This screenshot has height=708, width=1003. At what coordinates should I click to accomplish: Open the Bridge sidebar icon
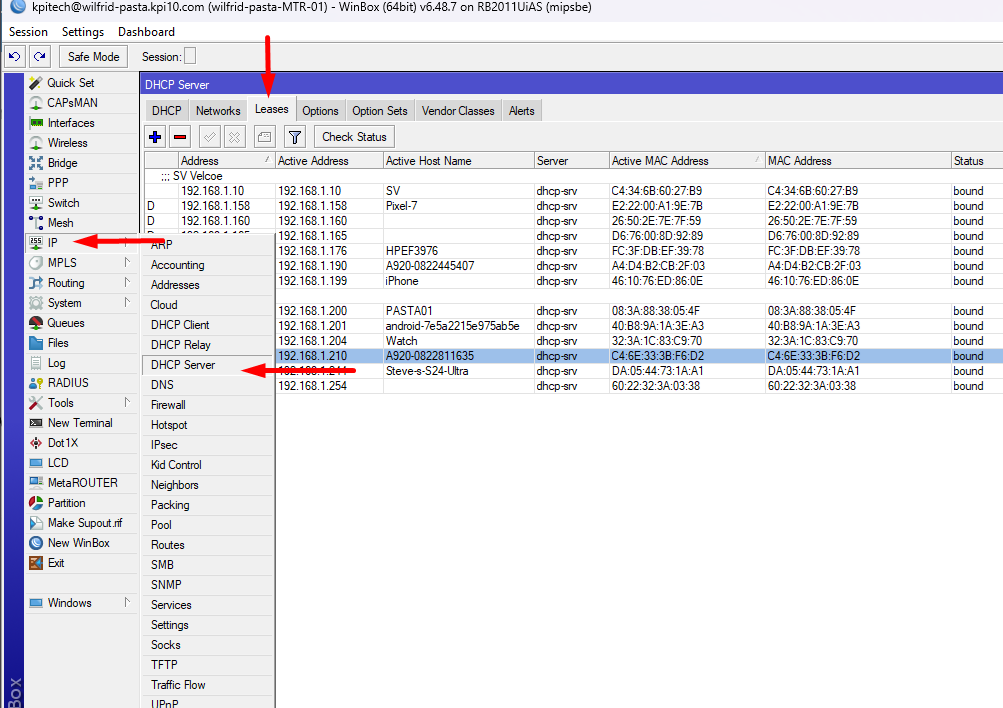pos(36,163)
